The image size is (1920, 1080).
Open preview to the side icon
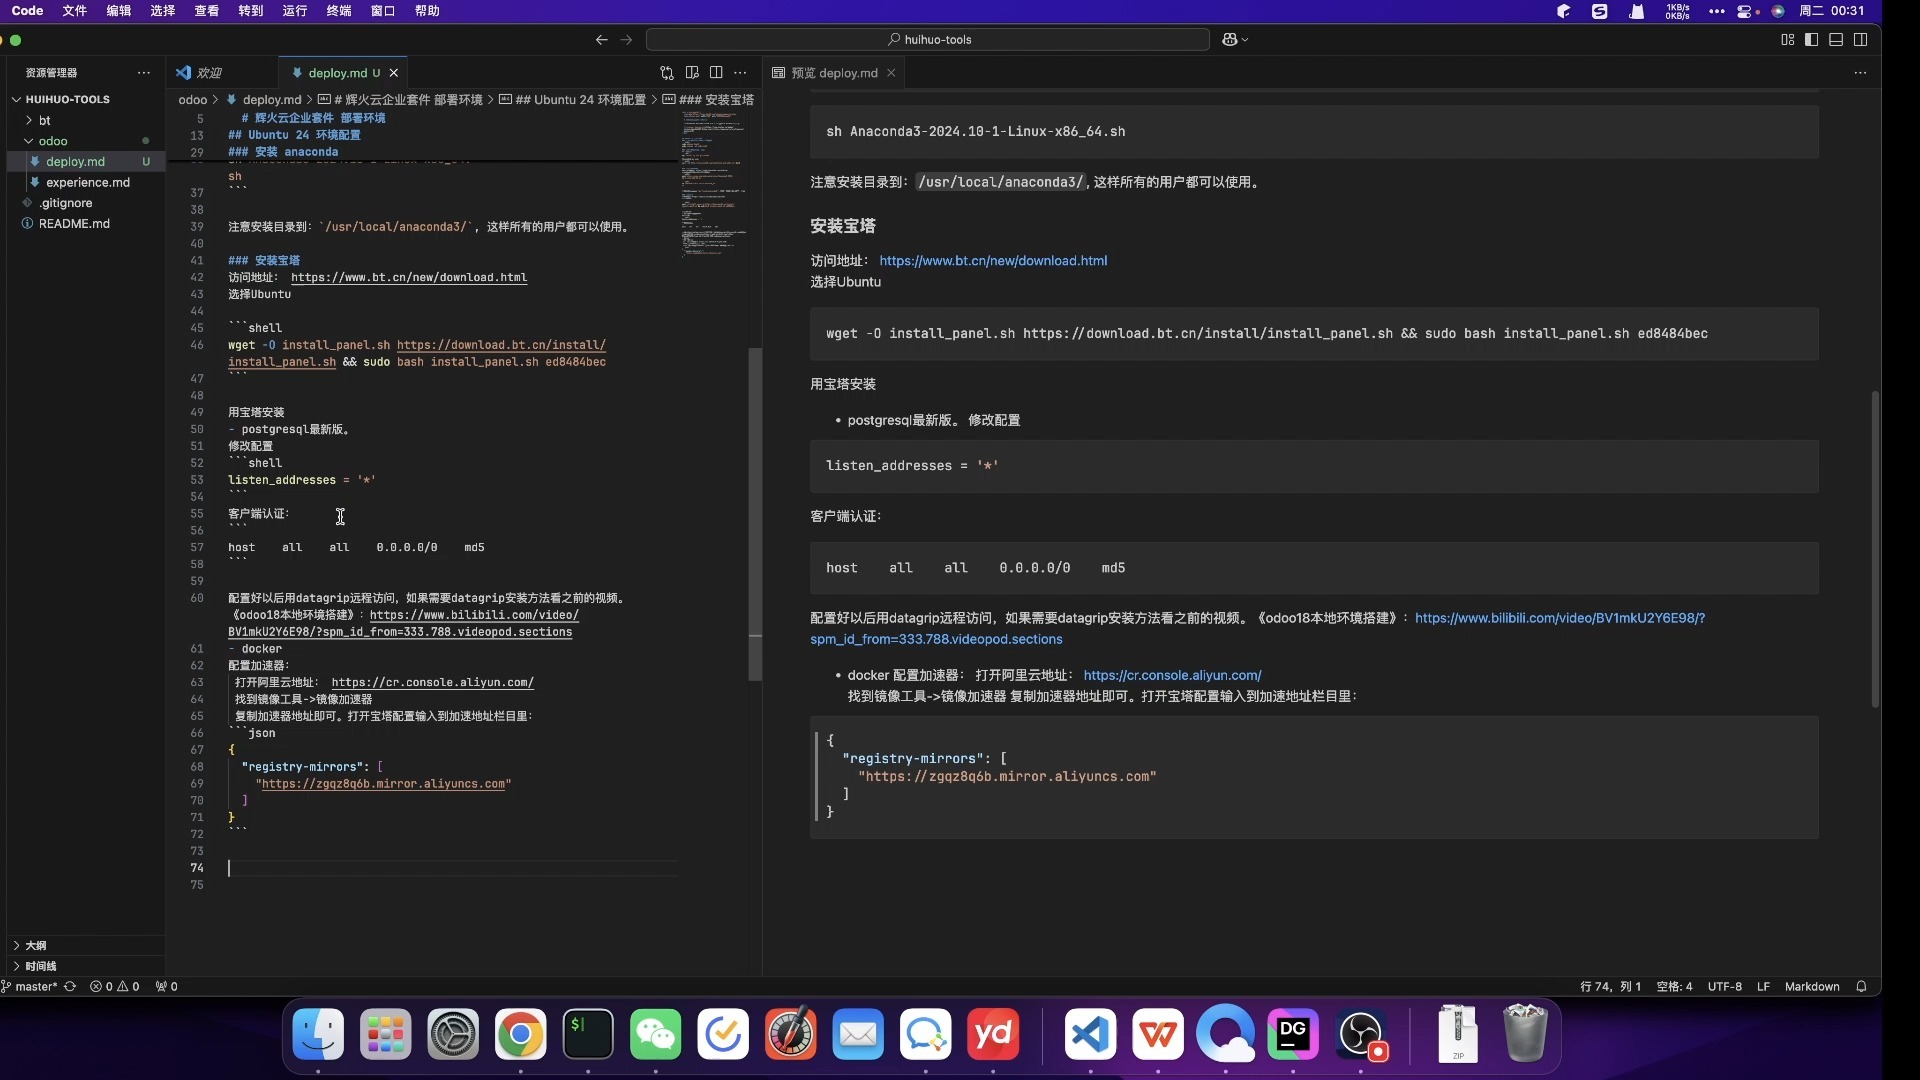click(692, 73)
